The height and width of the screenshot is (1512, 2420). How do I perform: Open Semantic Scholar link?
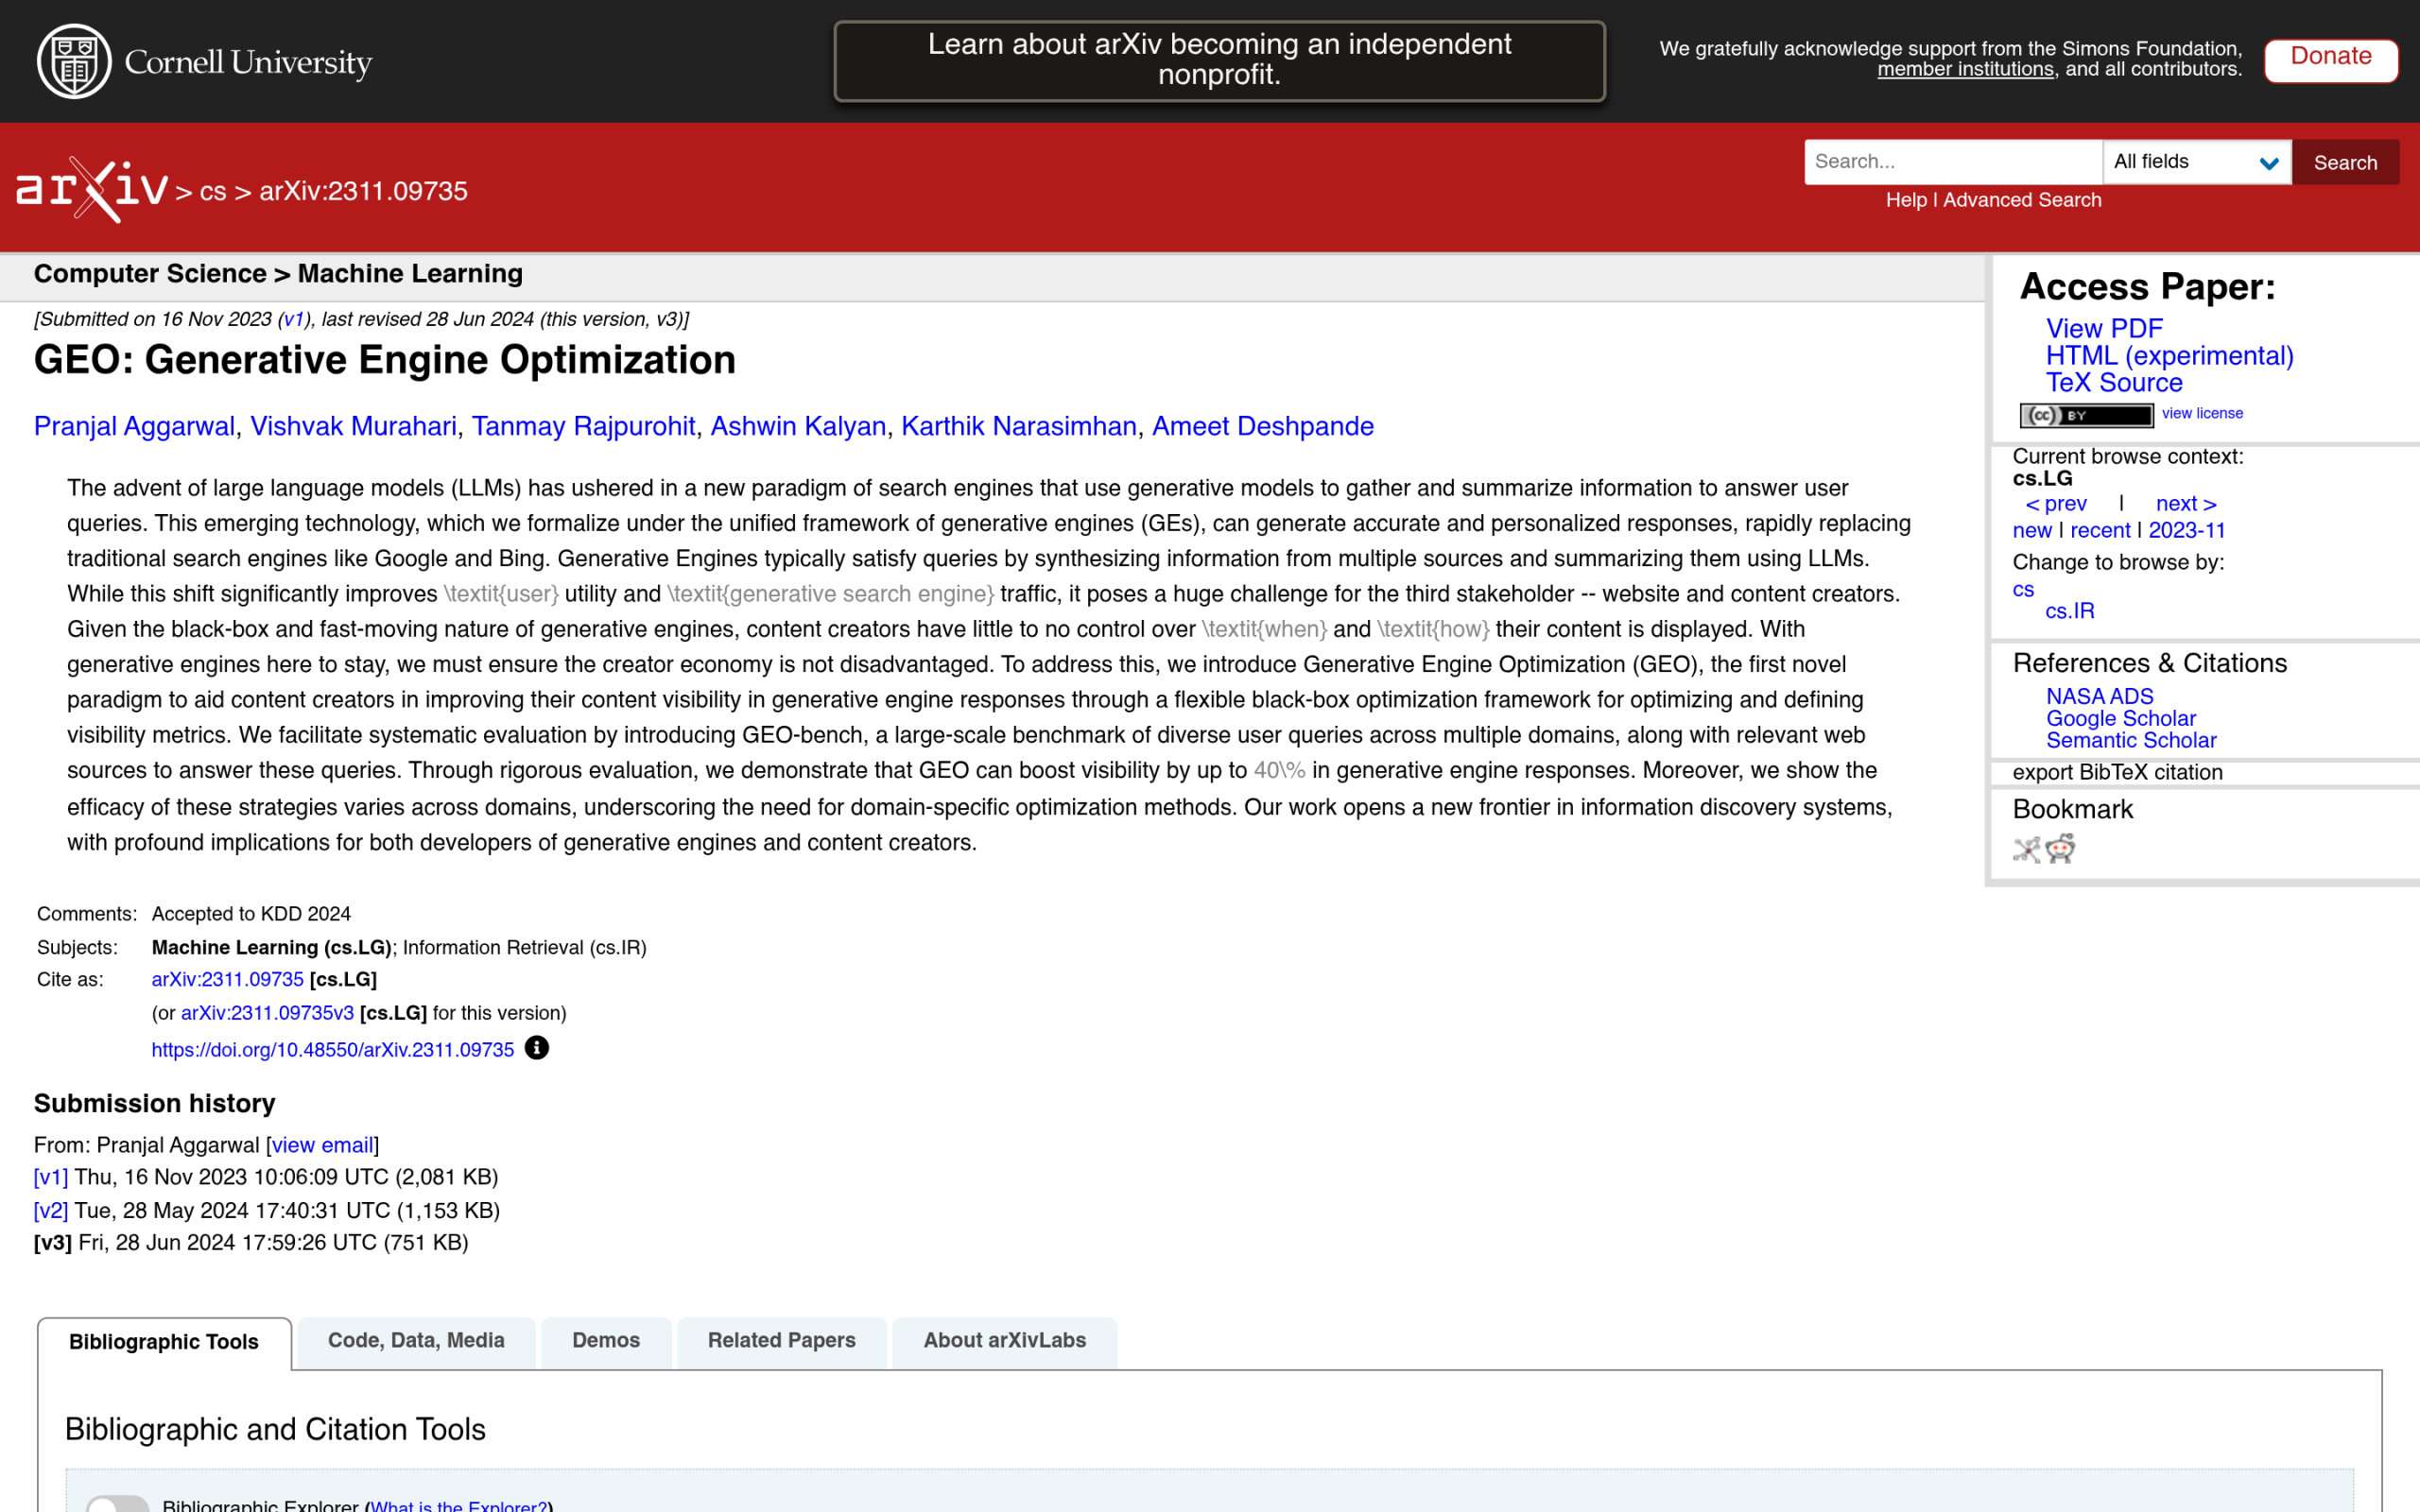tap(2131, 741)
